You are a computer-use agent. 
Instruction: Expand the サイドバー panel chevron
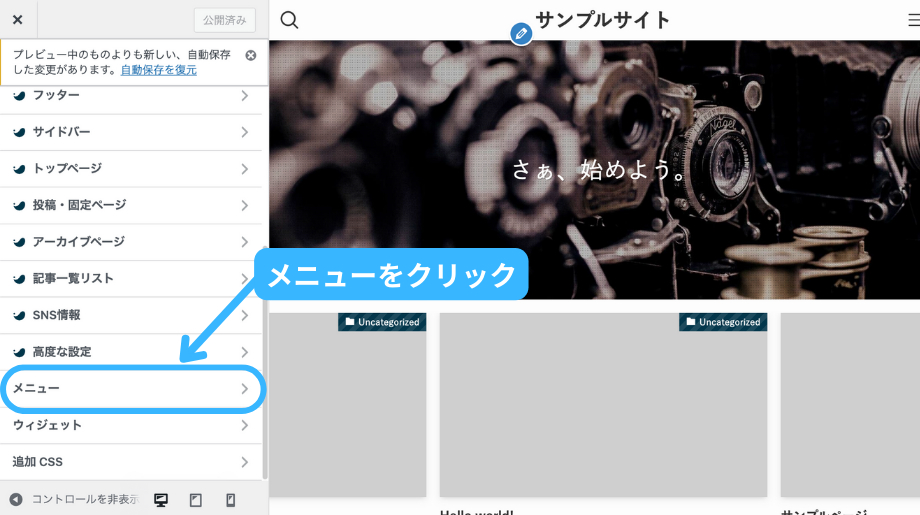click(x=244, y=132)
